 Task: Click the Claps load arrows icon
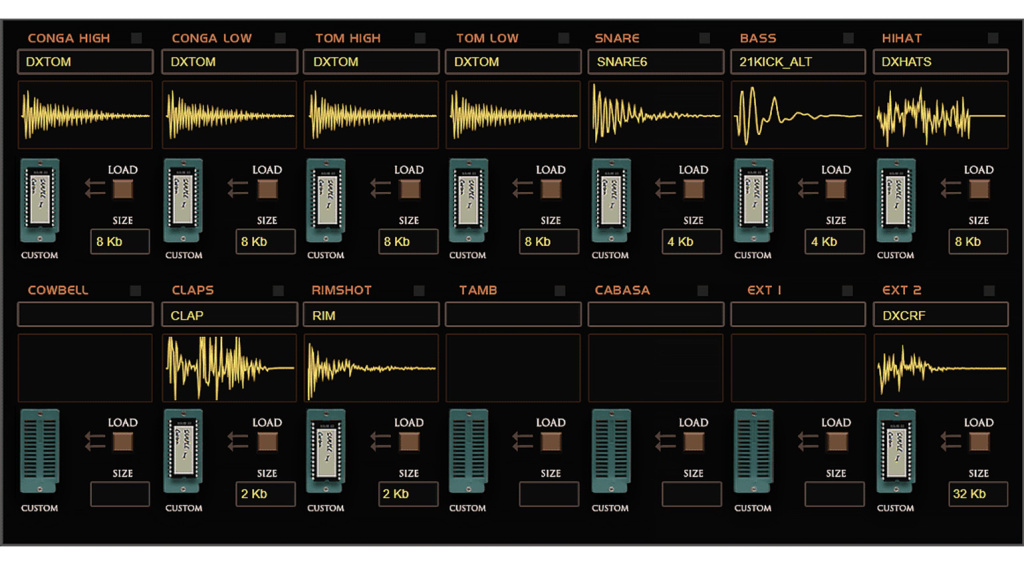[238, 442]
